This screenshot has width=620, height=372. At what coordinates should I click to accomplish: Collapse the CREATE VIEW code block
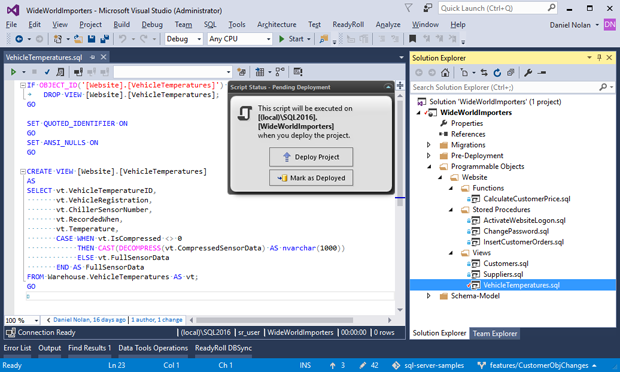[23, 172]
